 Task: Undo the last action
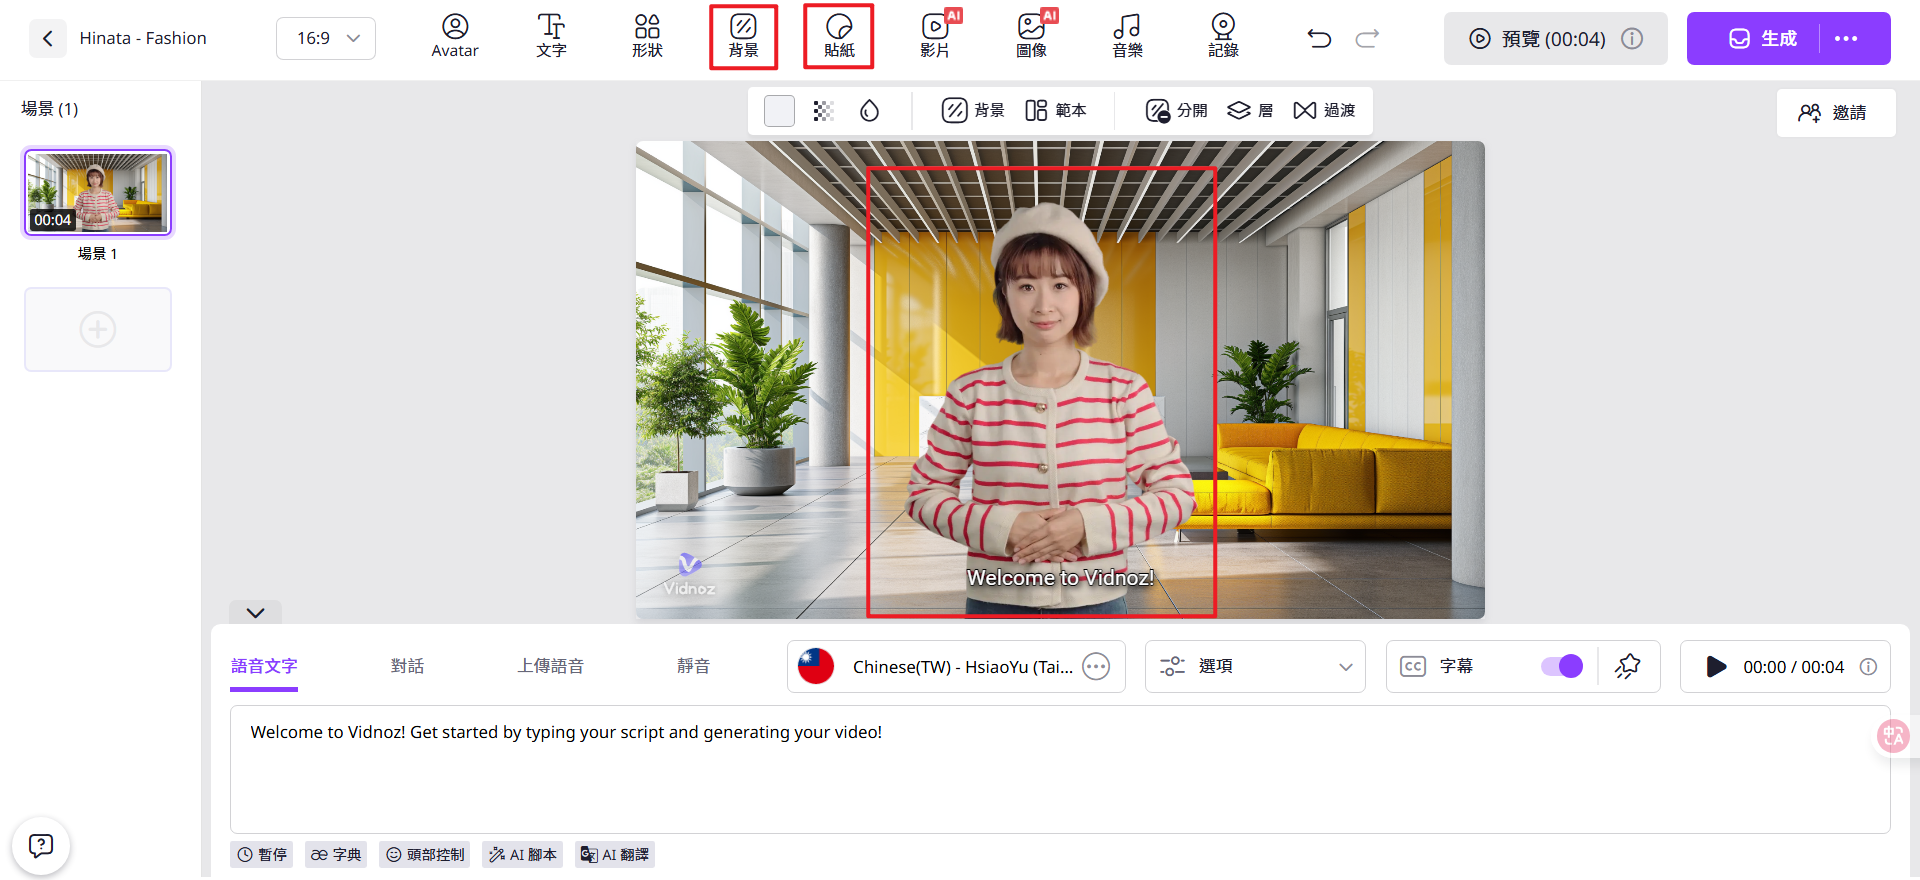(1319, 38)
